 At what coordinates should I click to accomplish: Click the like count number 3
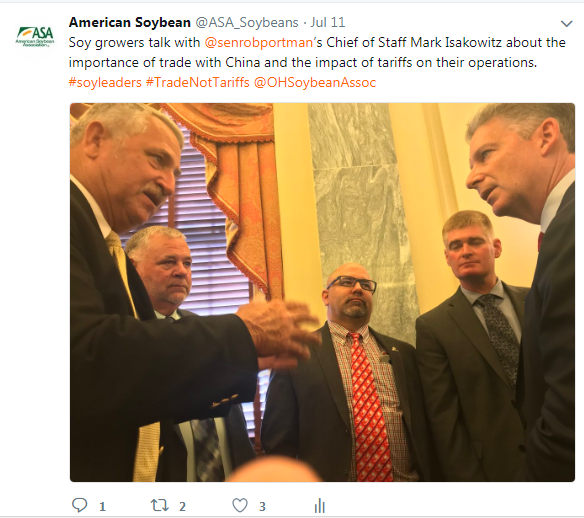(x=262, y=506)
